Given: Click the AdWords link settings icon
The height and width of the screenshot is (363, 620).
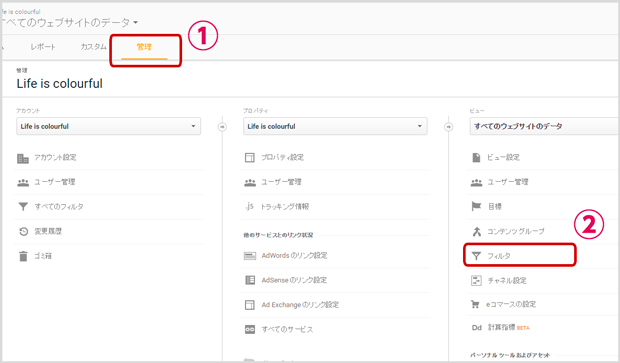Looking at the screenshot, I should point(250,256).
